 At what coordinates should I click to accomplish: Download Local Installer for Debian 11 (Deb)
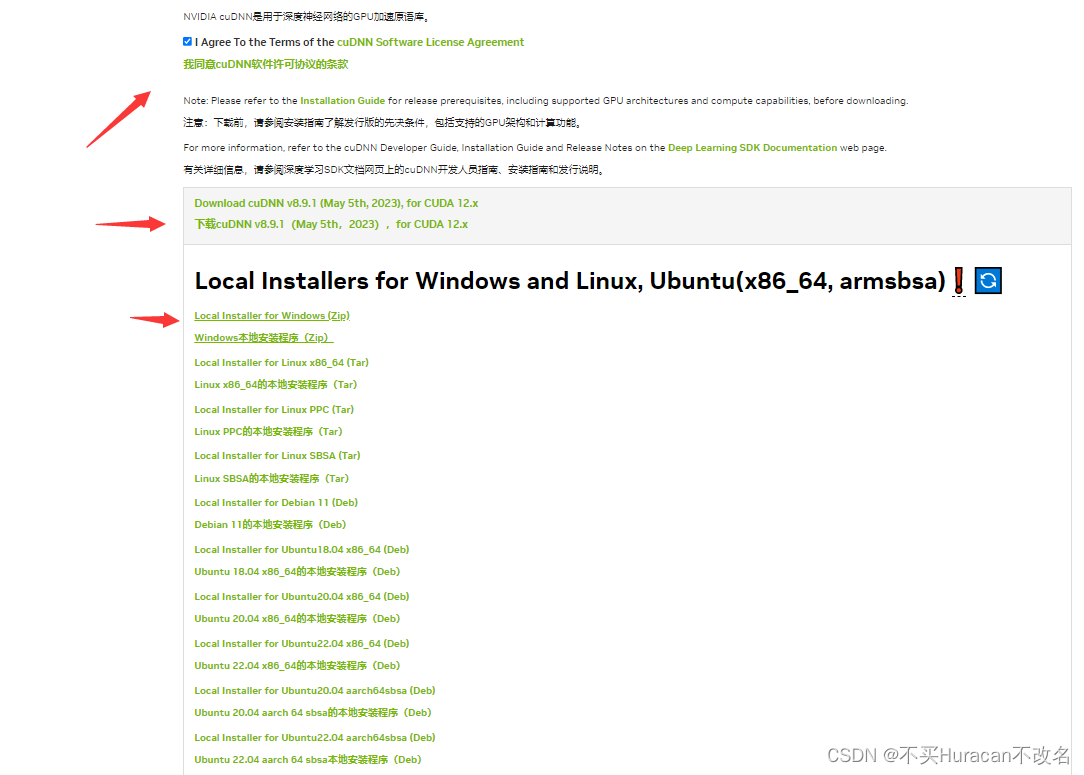point(276,503)
